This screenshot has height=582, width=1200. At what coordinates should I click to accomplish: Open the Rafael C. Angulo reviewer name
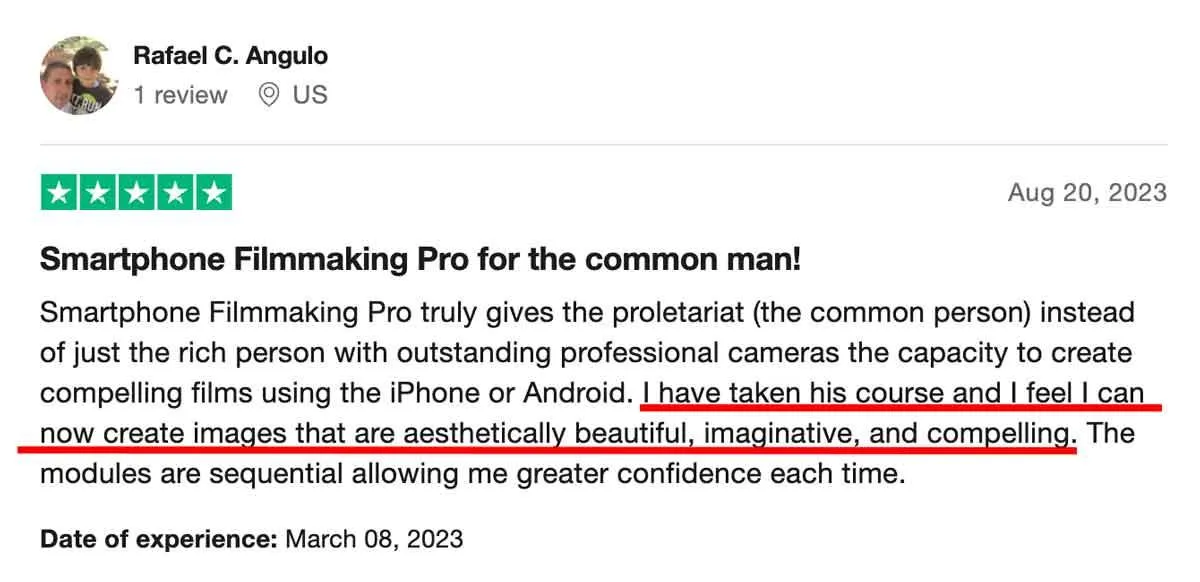point(230,55)
